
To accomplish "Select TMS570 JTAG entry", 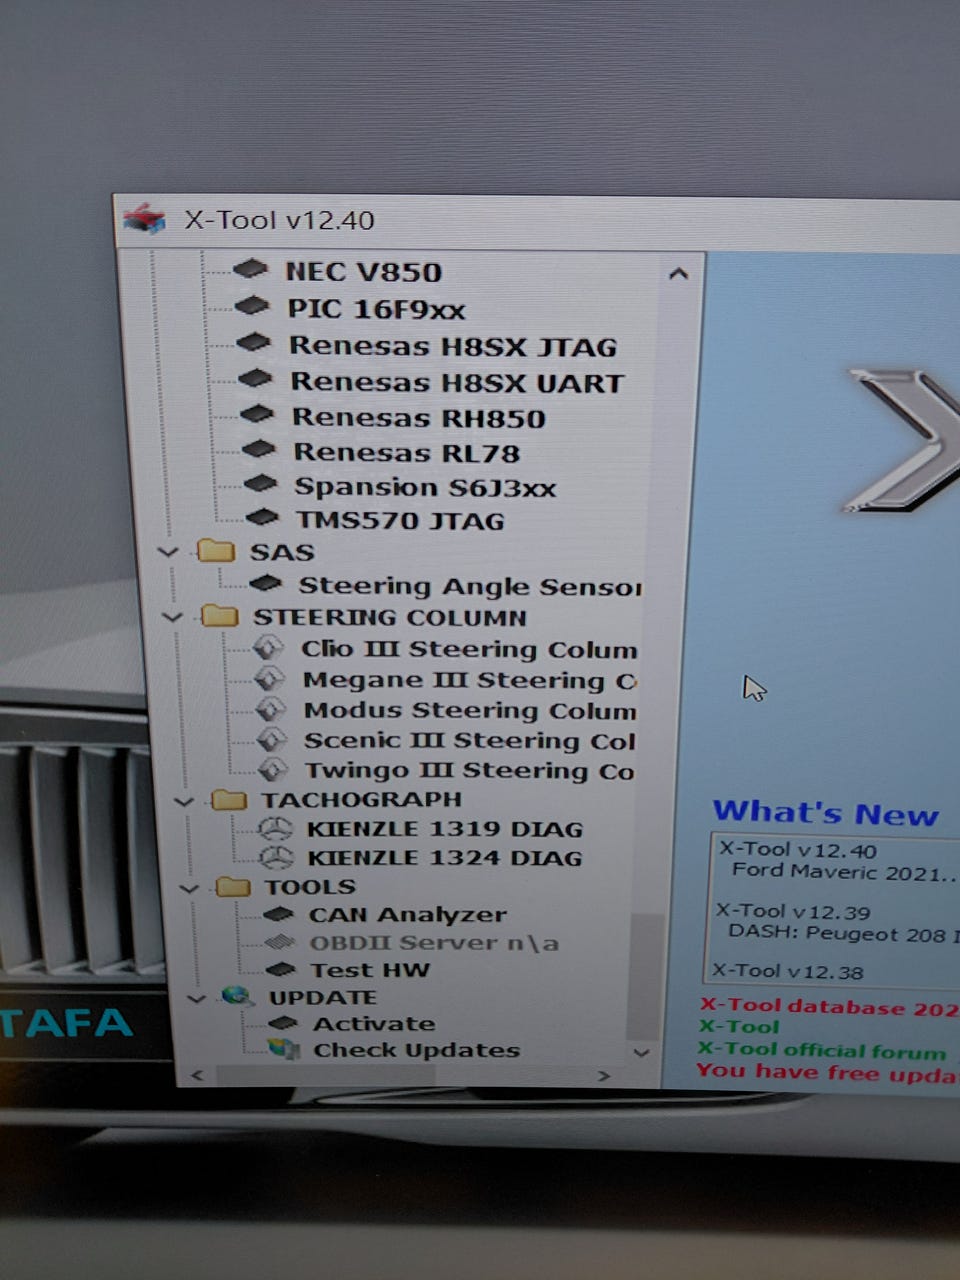I will pos(400,520).
